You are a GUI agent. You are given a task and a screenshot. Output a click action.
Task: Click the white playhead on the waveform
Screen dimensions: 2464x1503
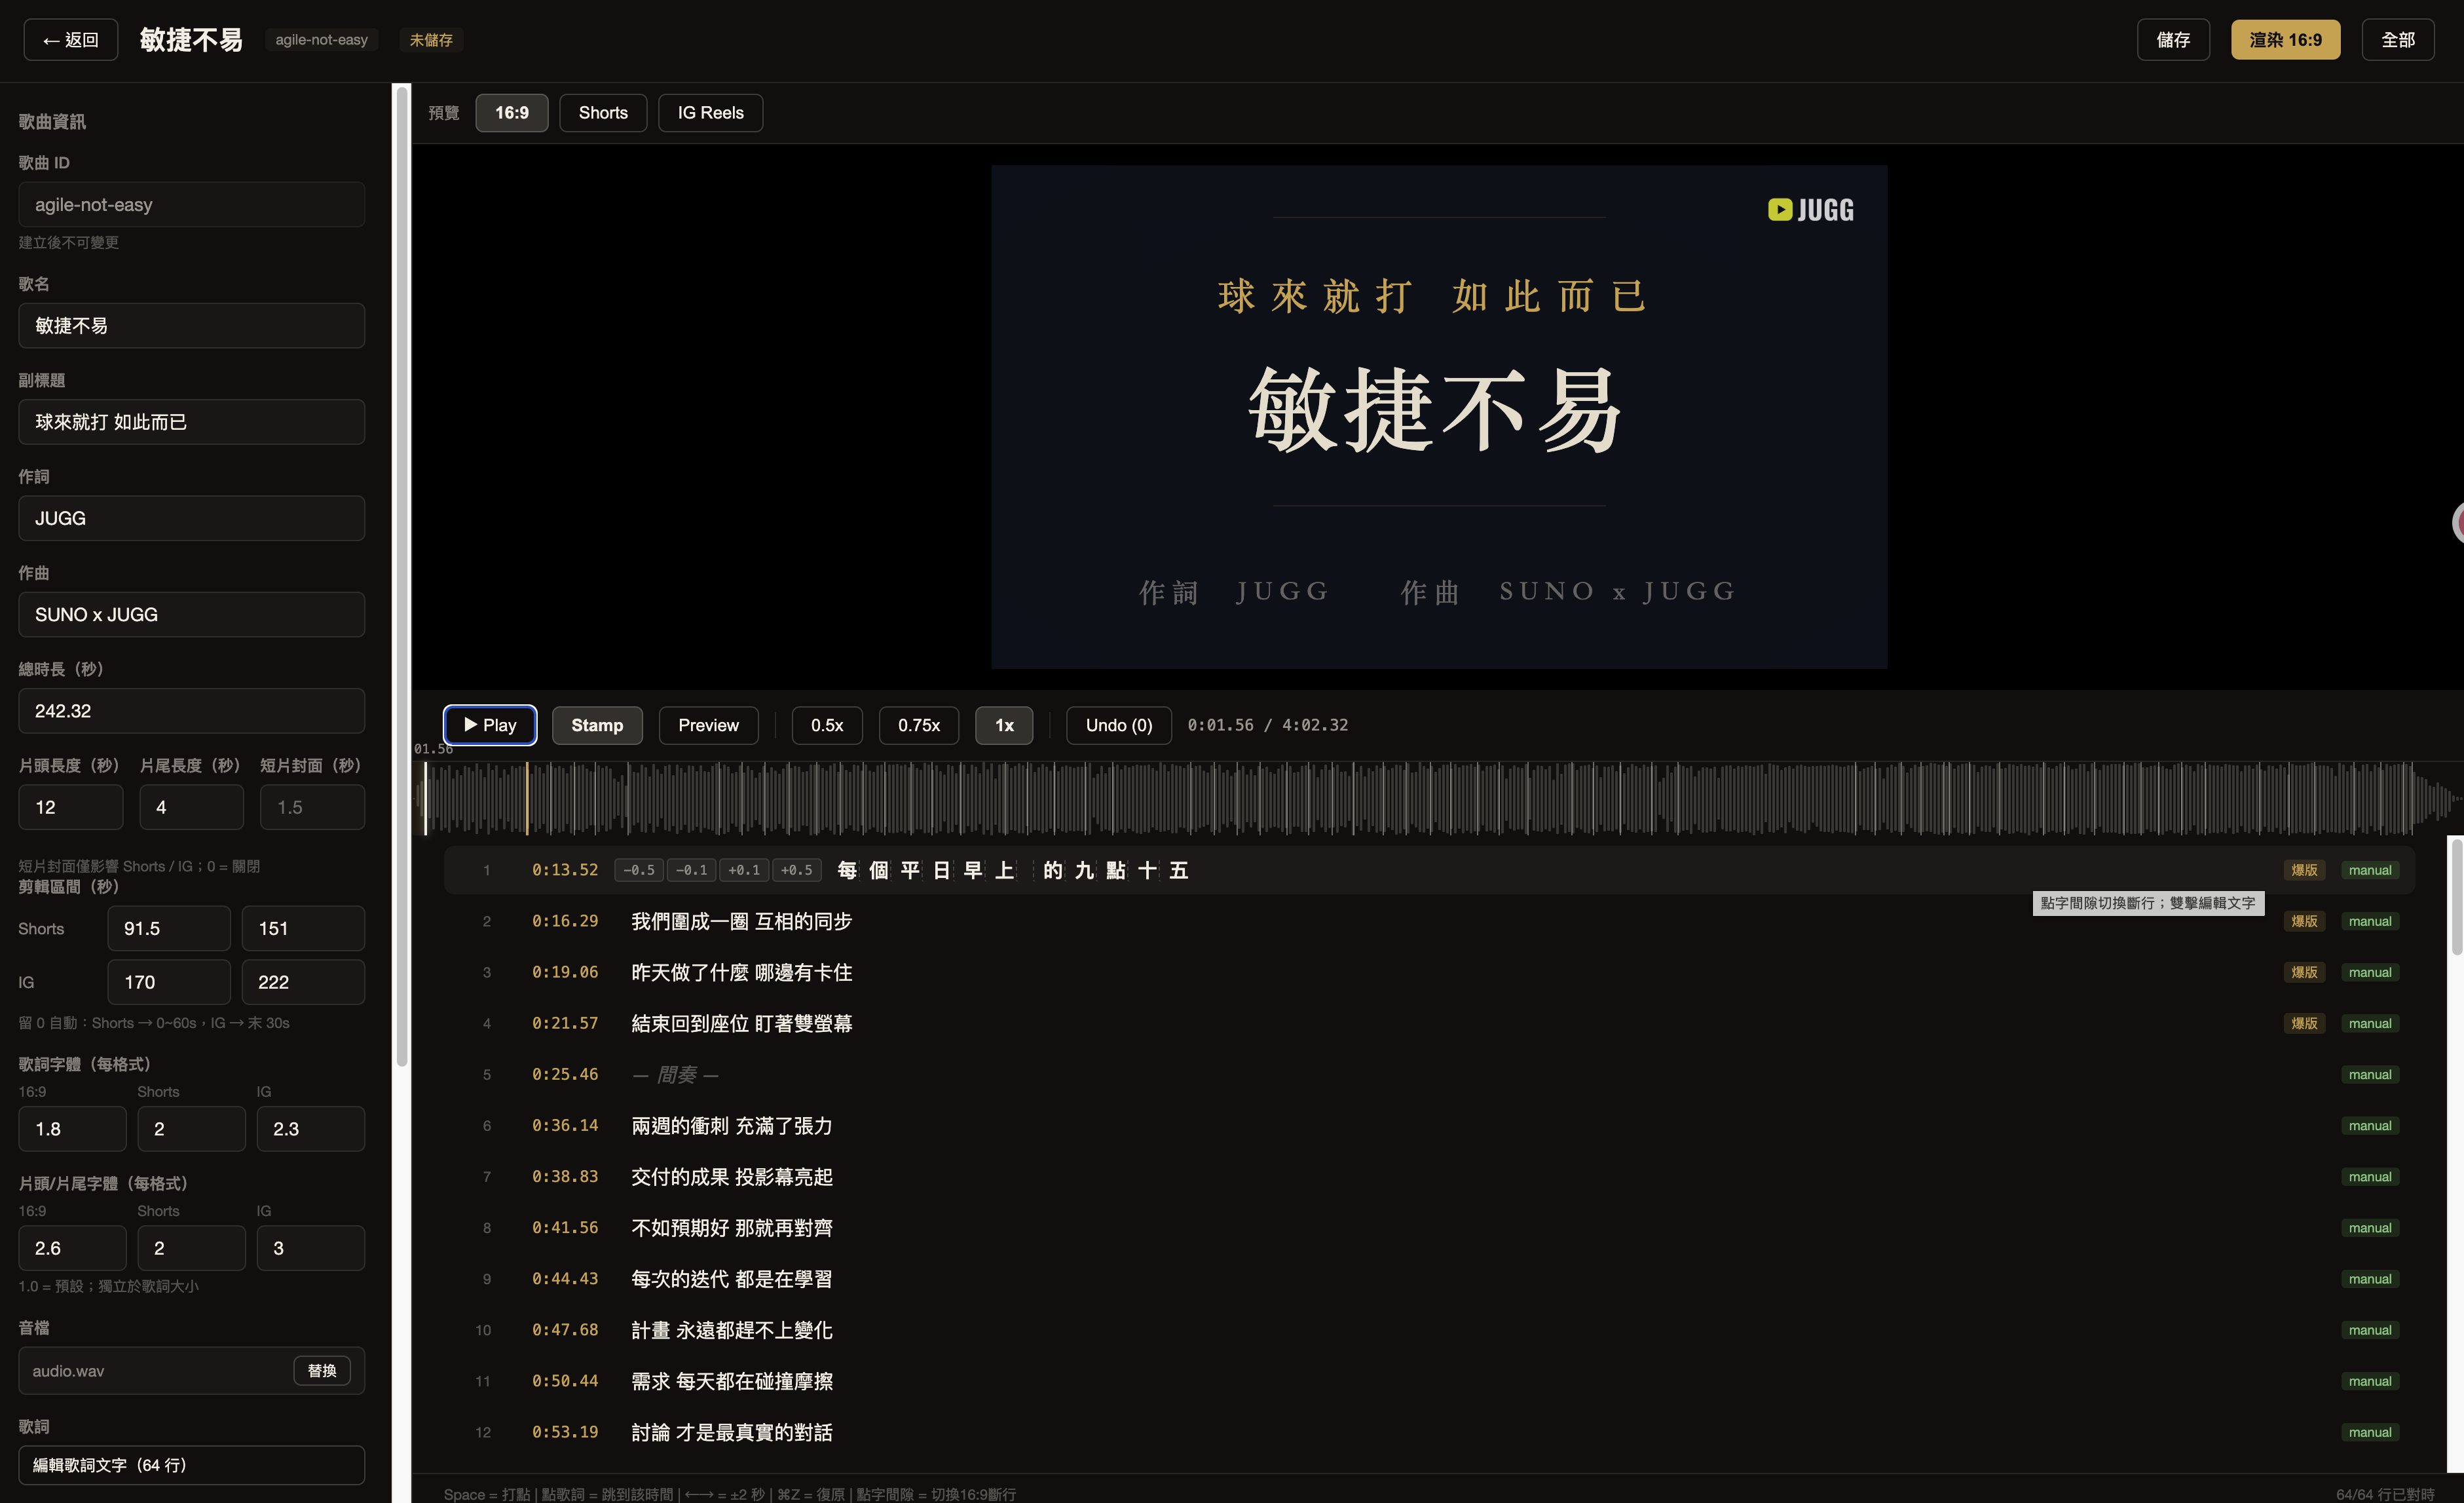pos(425,798)
